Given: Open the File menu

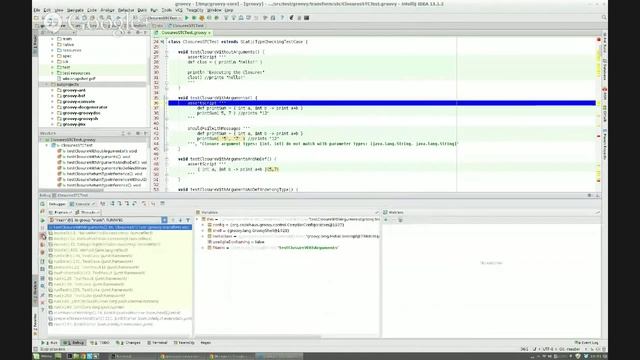Looking at the screenshot, I should (x=37, y=10).
